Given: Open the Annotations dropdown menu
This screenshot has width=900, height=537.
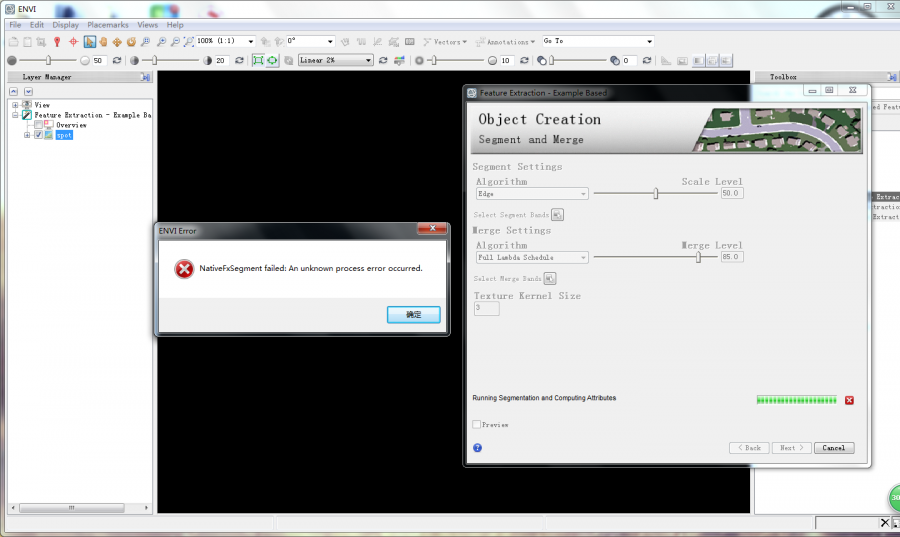Looking at the screenshot, I should click(505, 42).
